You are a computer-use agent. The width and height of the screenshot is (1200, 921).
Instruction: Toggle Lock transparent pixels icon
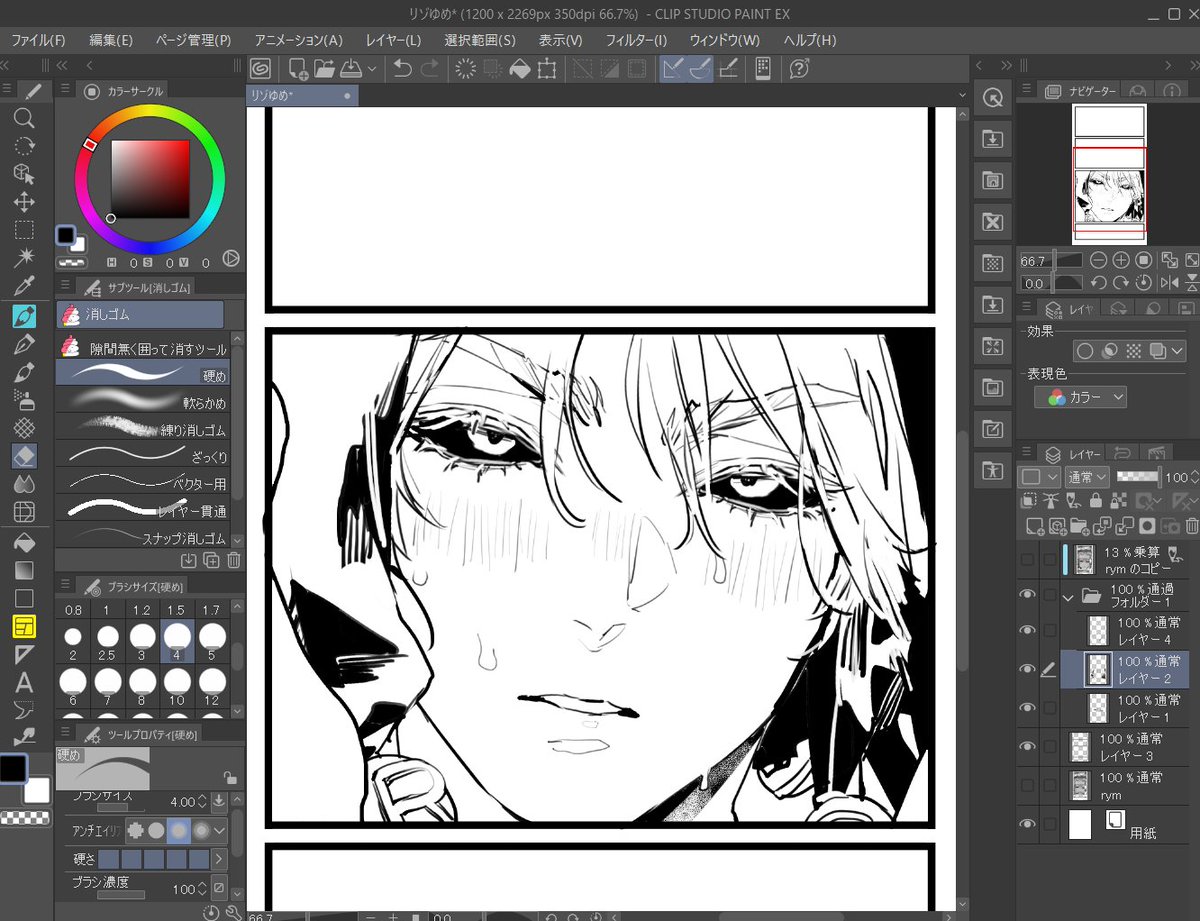(x=1117, y=501)
